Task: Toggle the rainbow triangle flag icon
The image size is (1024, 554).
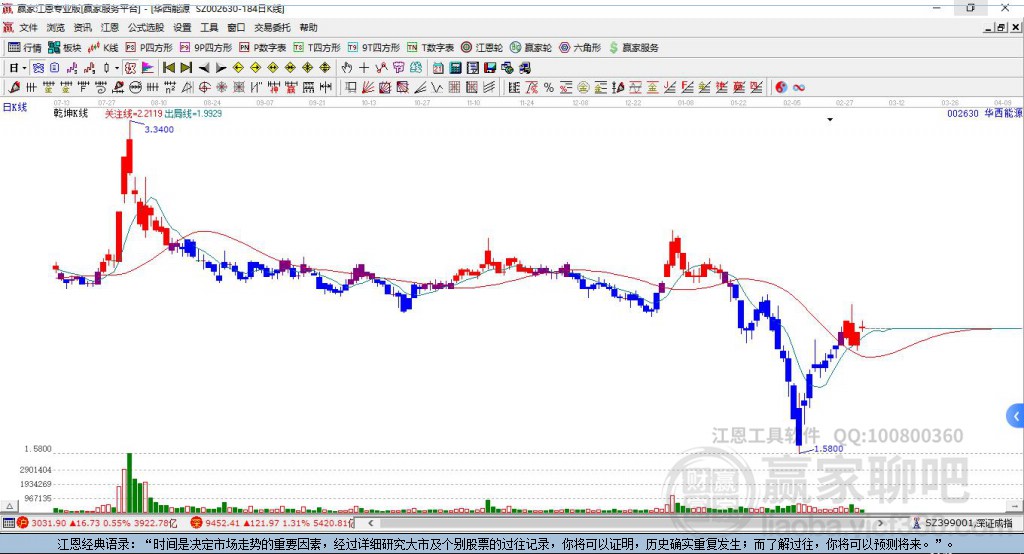Action: (x=148, y=68)
